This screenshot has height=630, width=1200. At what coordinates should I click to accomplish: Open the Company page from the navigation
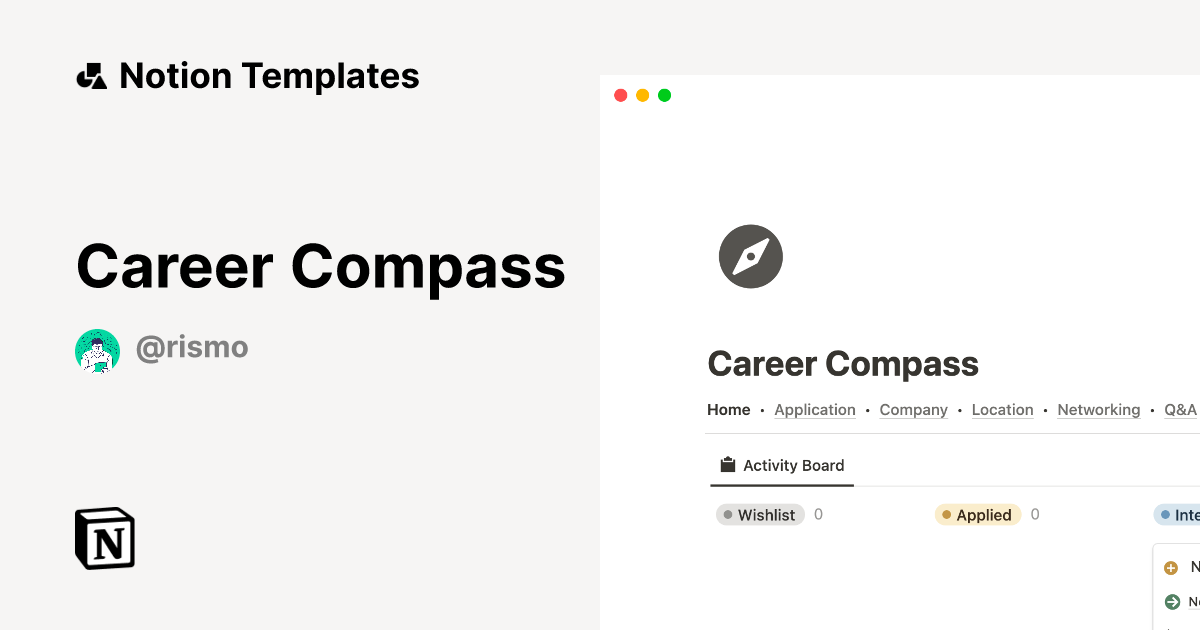click(913, 409)
